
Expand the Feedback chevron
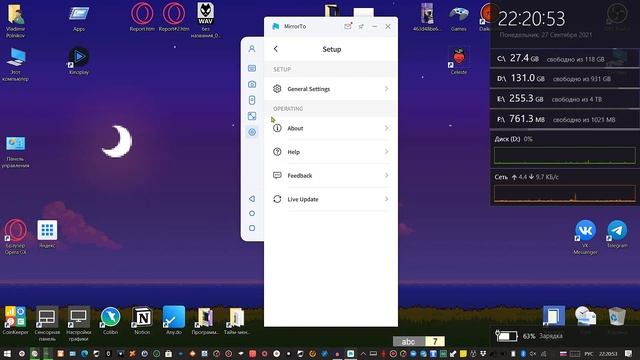tap(386, 176)
